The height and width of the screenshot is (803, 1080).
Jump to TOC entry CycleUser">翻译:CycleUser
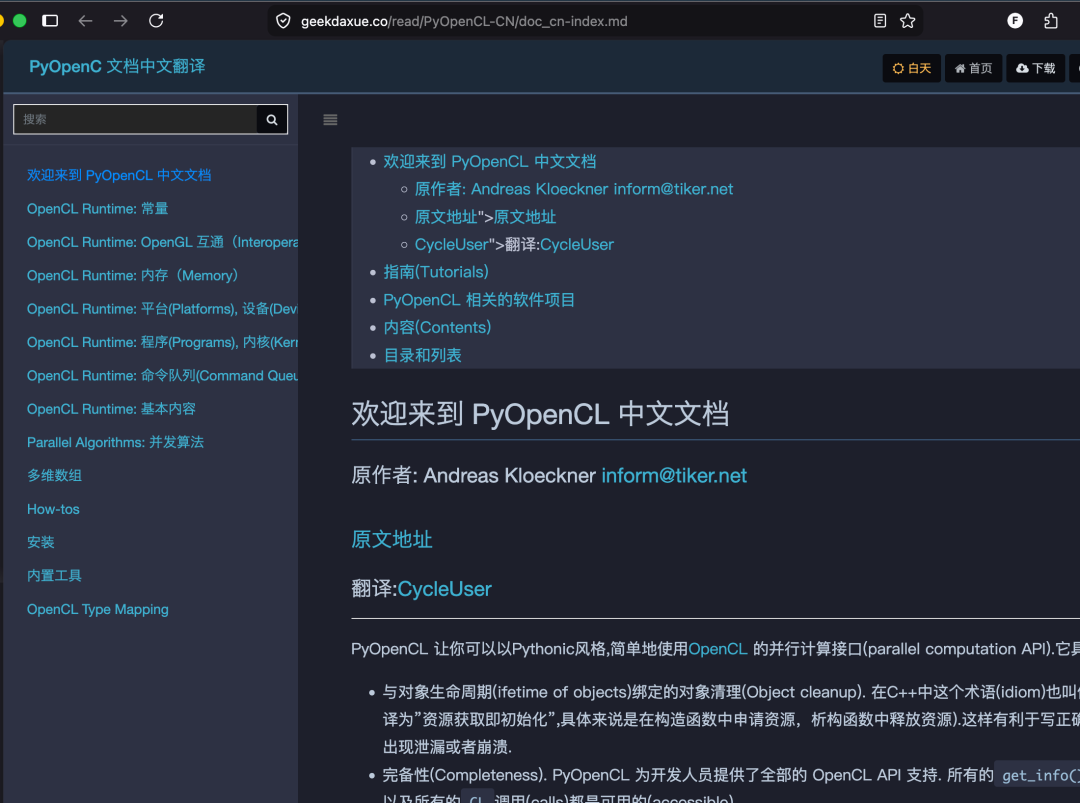(x=514, y=244)
